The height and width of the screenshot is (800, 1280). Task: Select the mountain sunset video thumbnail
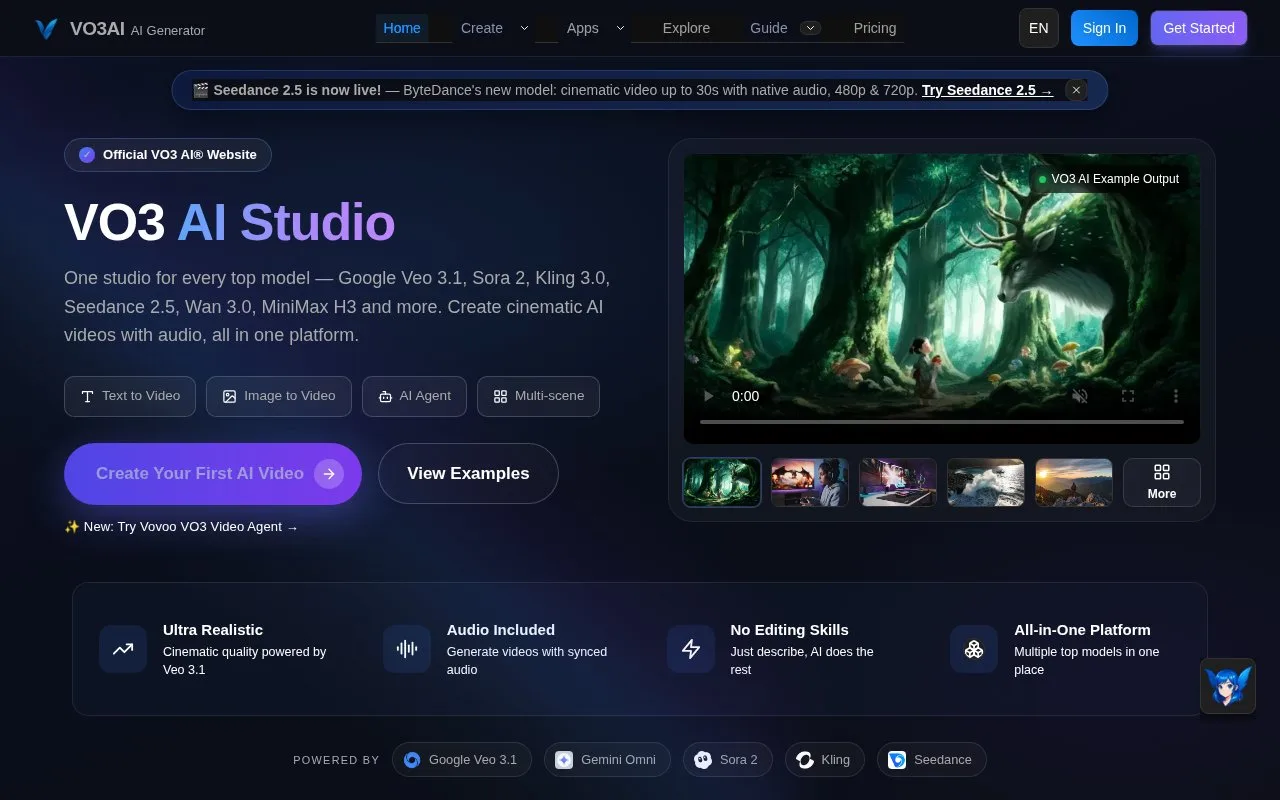1074,482
